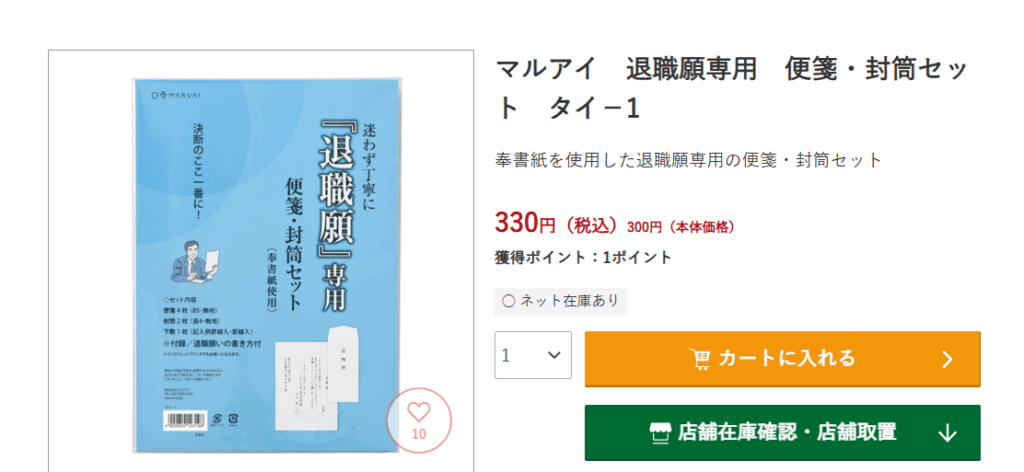Screen dimensions: 1024x472
Task: Click the red 330円 price text
Action: tap(525, 224)
